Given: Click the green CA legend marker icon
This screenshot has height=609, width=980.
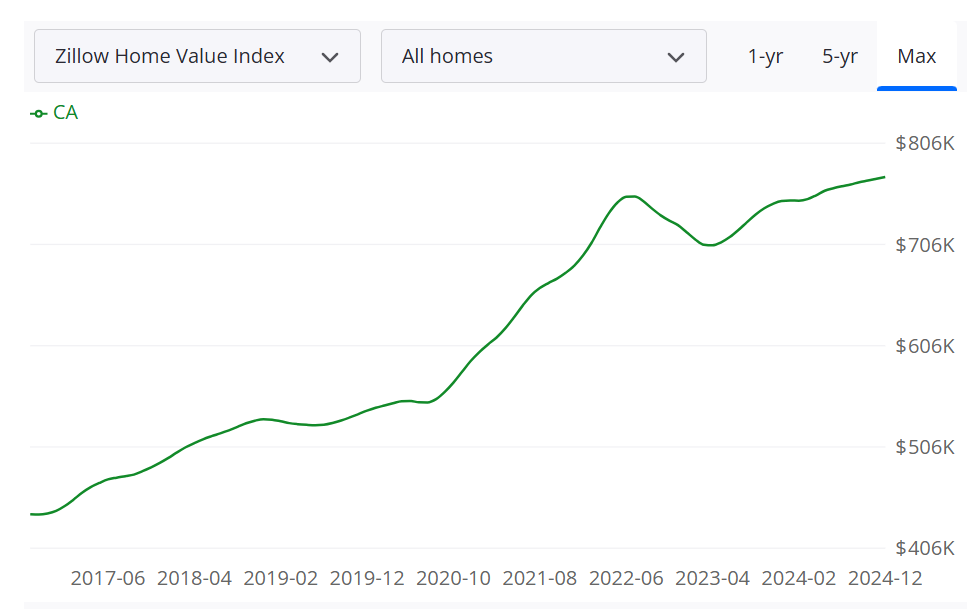Looking at the screenshot, I should point(39,113).
